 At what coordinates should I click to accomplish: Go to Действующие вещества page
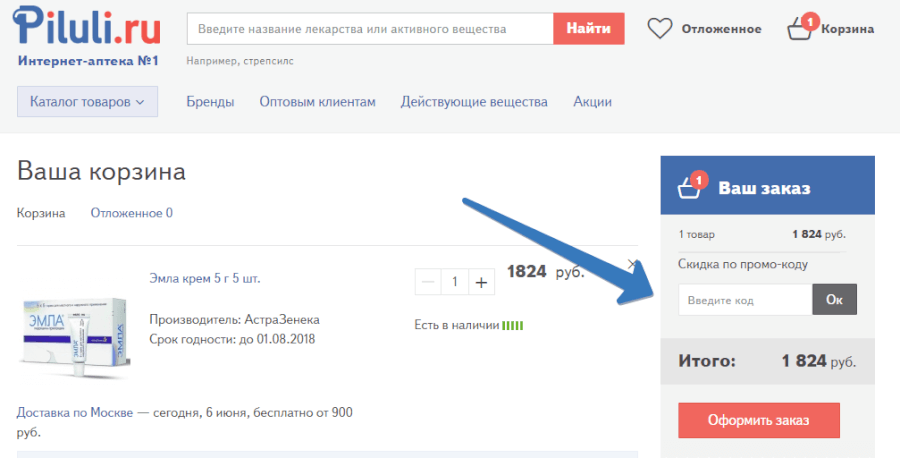[x=474, y=102]
